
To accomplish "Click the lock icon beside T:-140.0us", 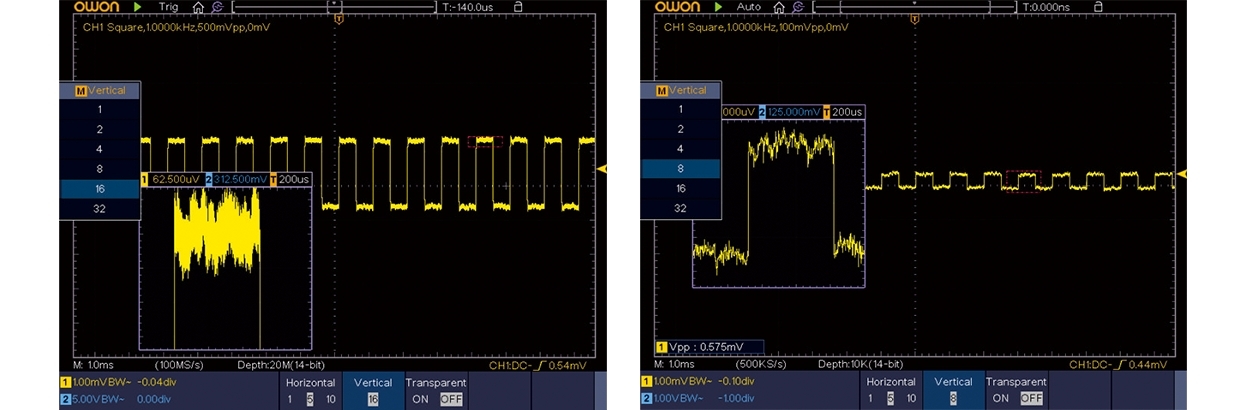I will (517, 7).
